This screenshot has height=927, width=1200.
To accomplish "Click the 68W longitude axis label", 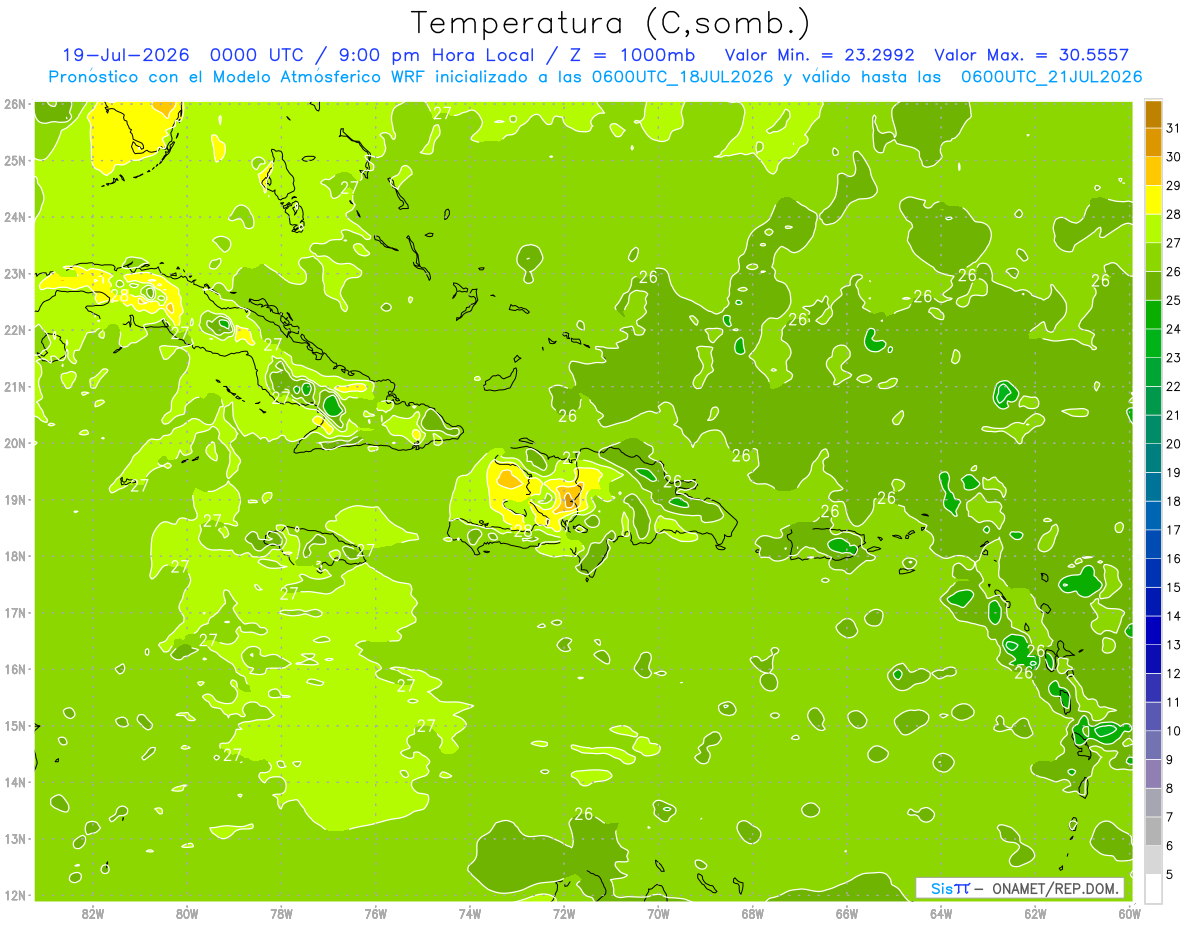I will (x=752, y=913).
